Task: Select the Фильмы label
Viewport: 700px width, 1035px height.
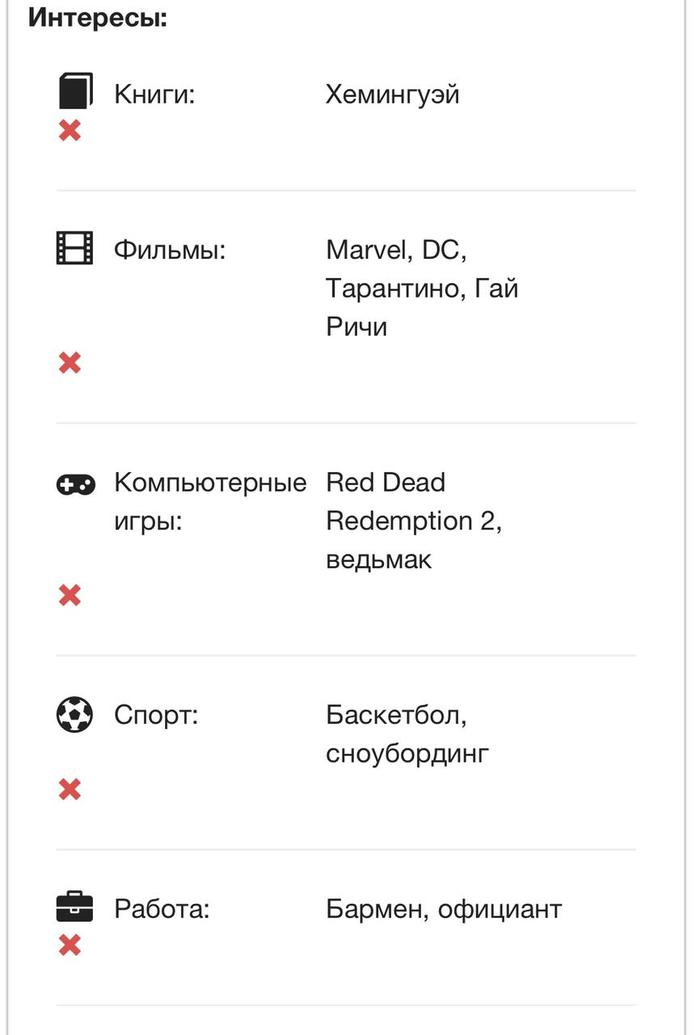Action: [170, 249]
